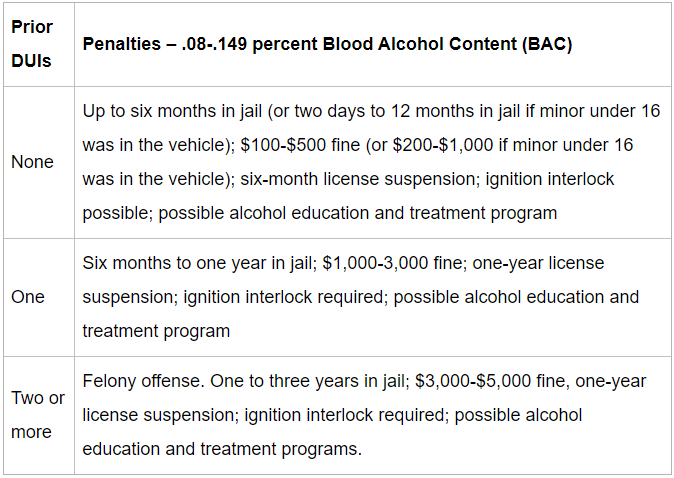674x478 pixels.
Task: Click the 'Two or more' row label
Action: (38, 415)
